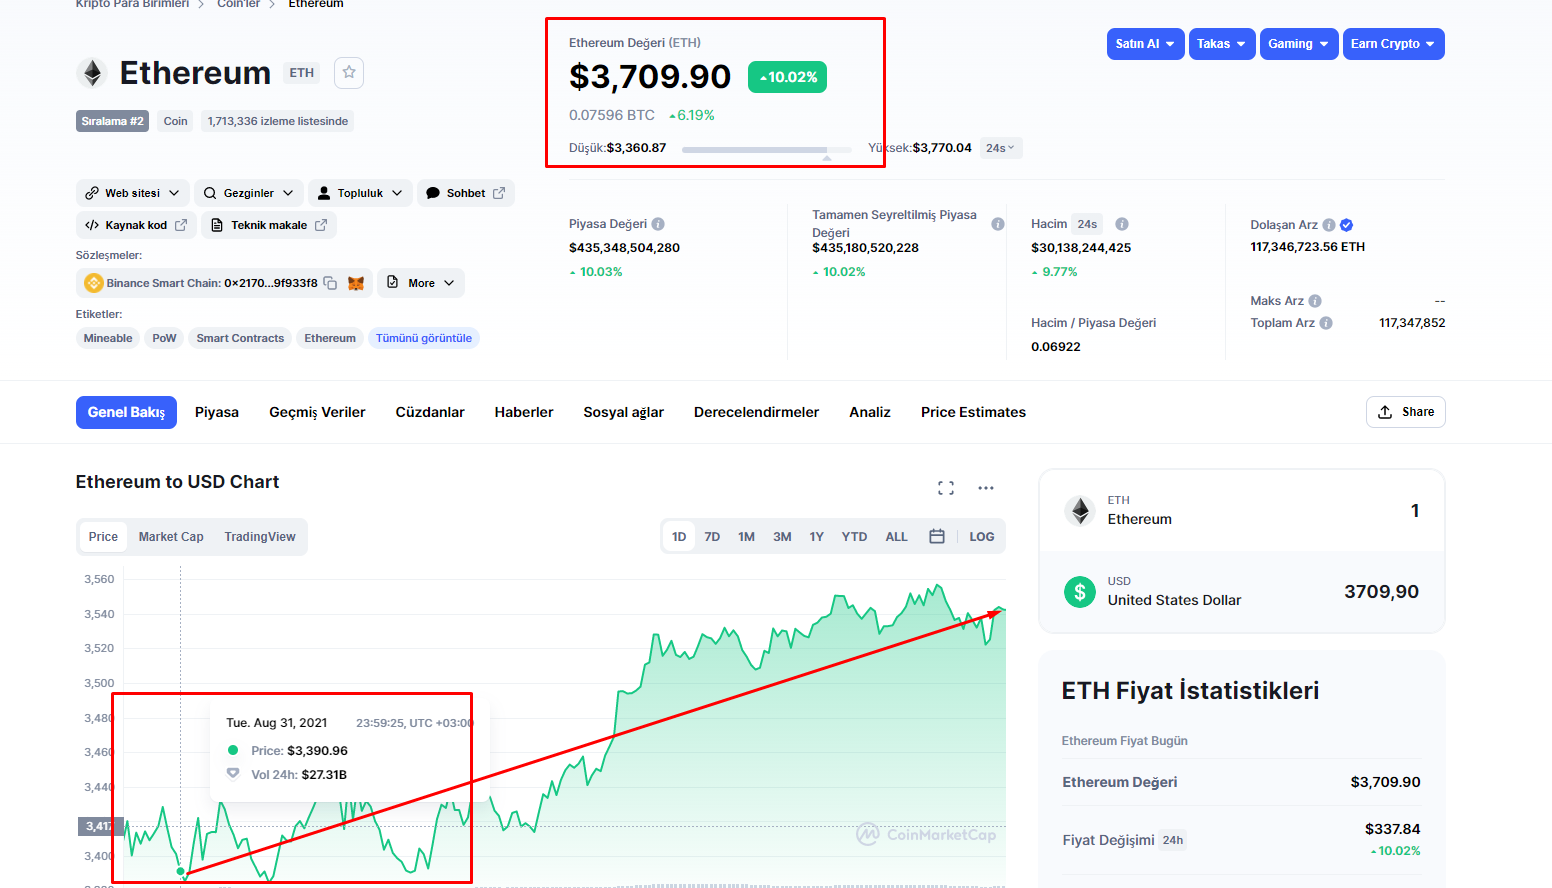Image resolution: width=1552 pixels, height=888 pixels.
Task: Click the Sıralama #2 rank badge
Action: [x=112, y=121]
